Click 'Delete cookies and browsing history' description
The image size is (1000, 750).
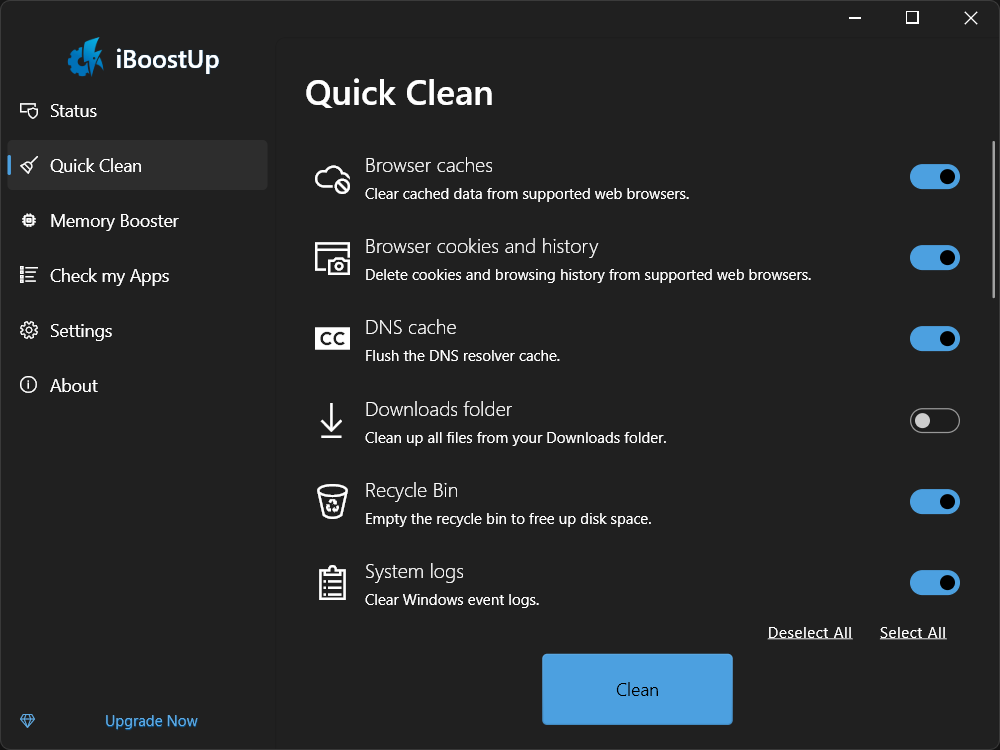pos(588,275)
